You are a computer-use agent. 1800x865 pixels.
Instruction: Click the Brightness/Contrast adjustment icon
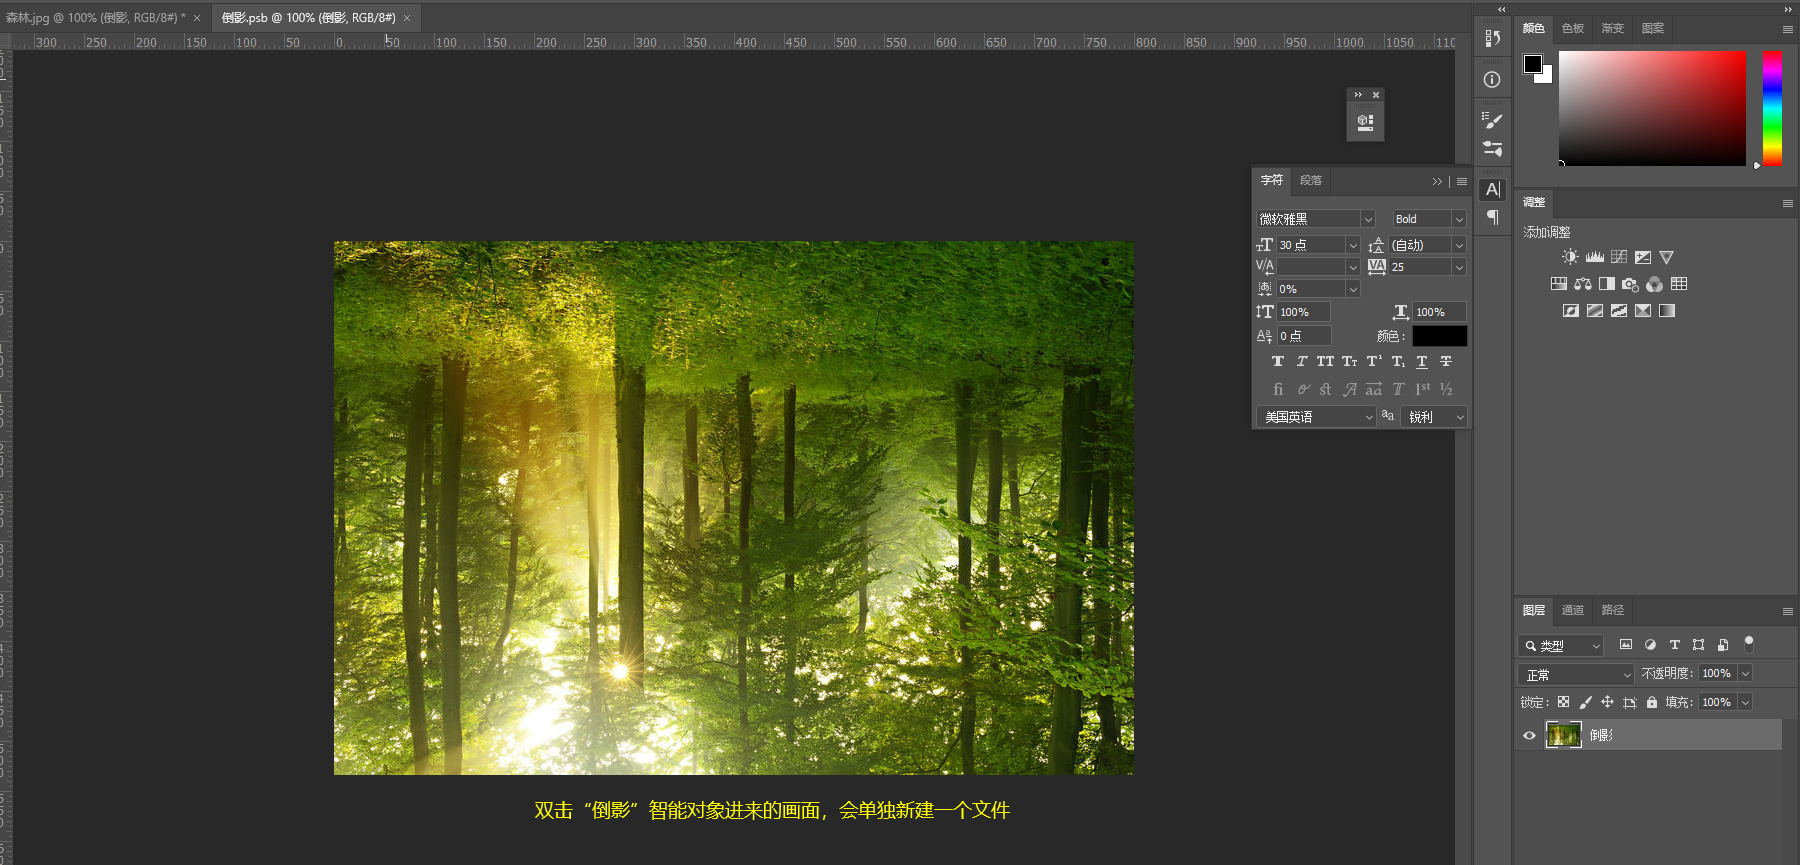1570,257
